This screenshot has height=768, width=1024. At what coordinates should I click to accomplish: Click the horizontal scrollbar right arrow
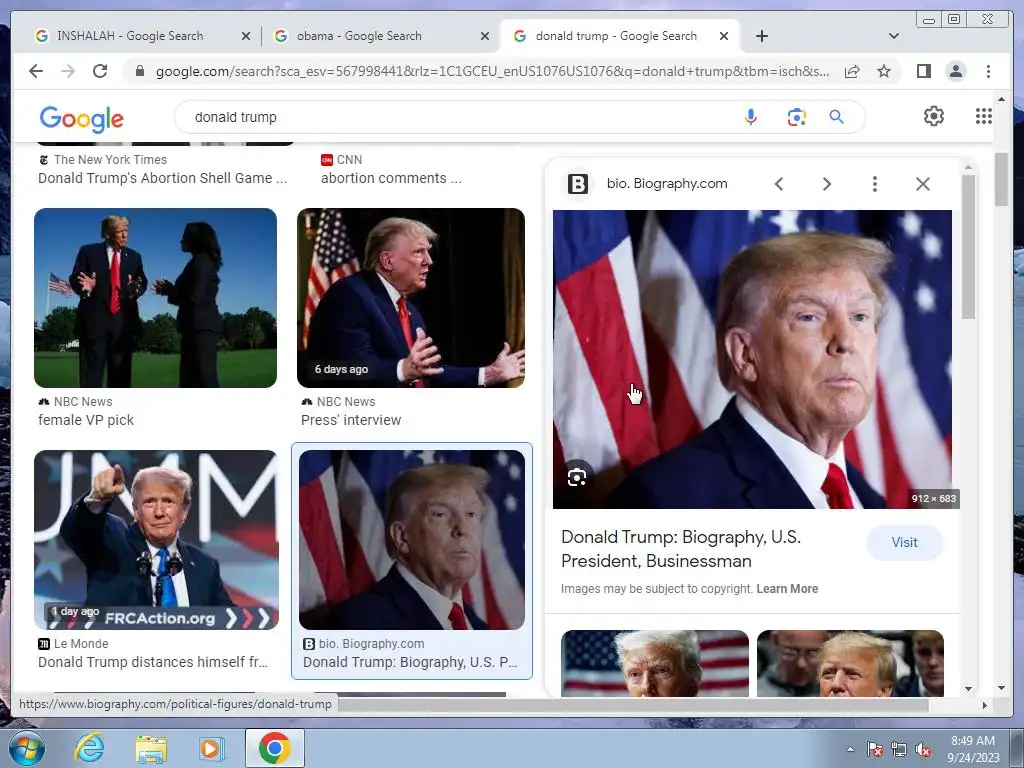point(985,705)
